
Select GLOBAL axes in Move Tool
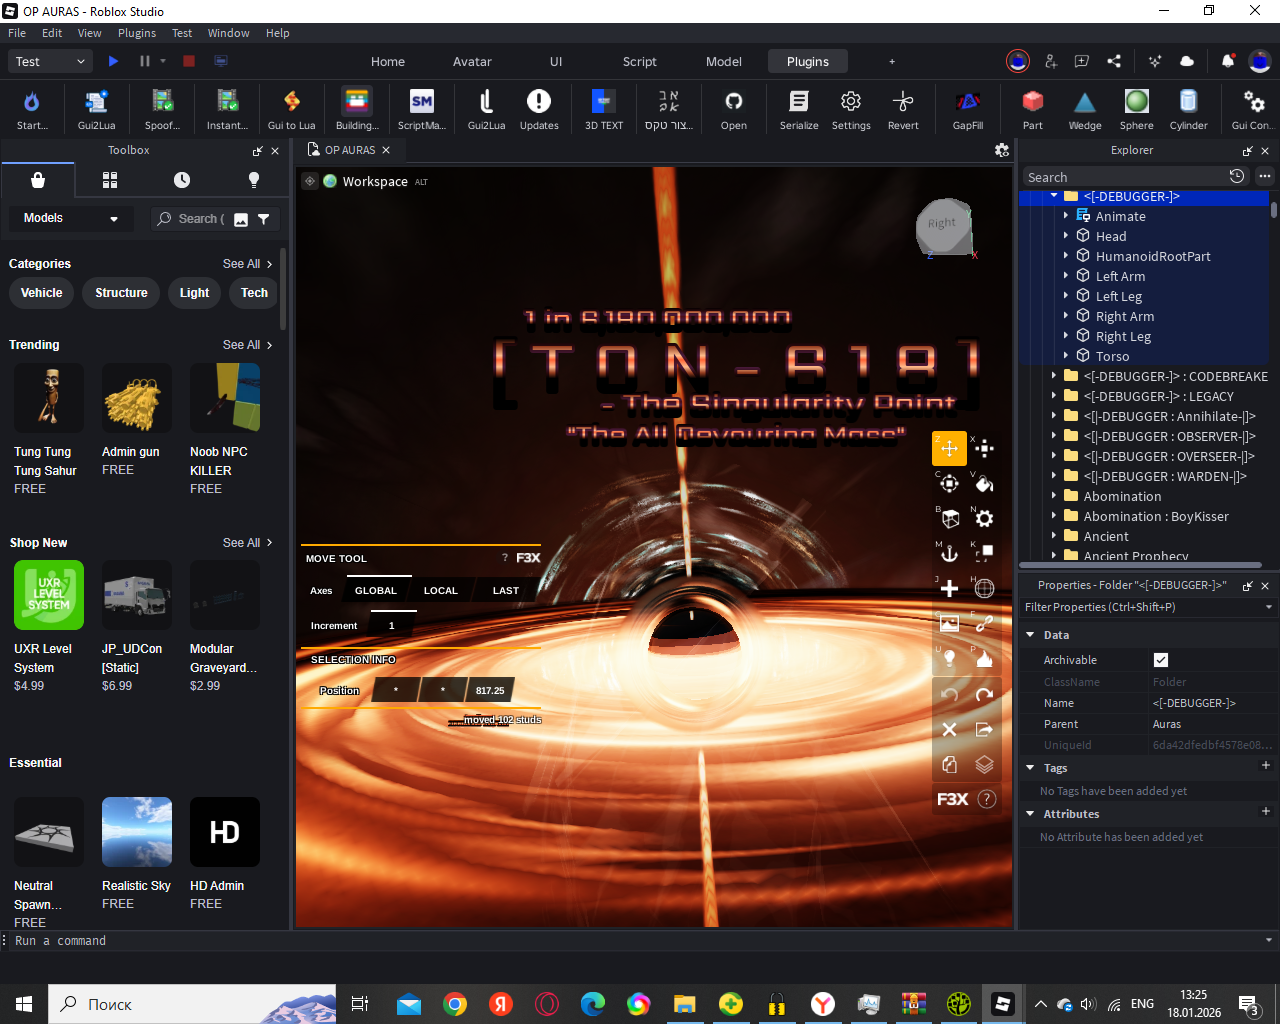pos(376,590)
